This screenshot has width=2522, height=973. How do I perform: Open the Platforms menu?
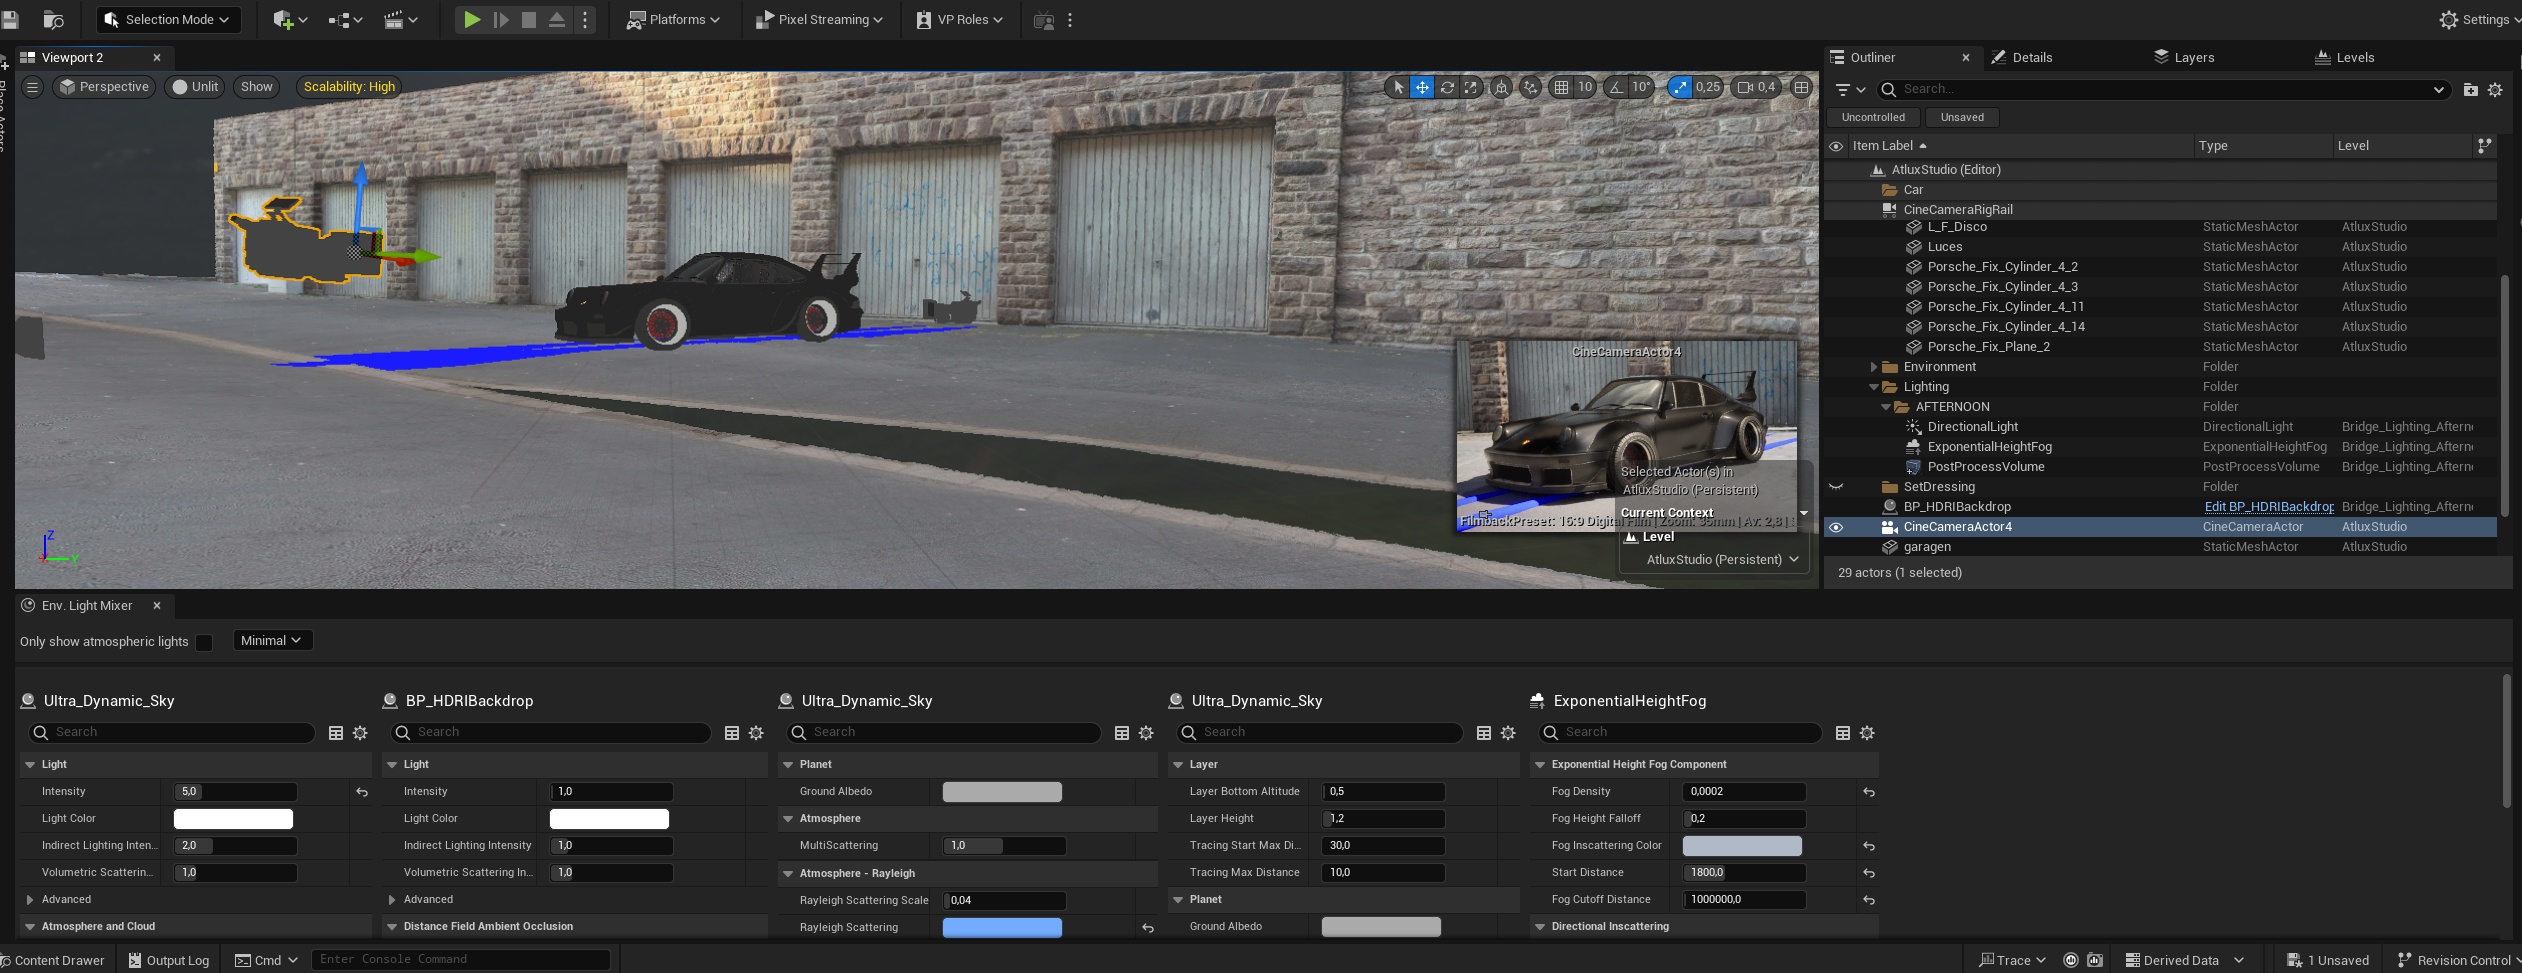pyautogui.click(x=673, y=19)
